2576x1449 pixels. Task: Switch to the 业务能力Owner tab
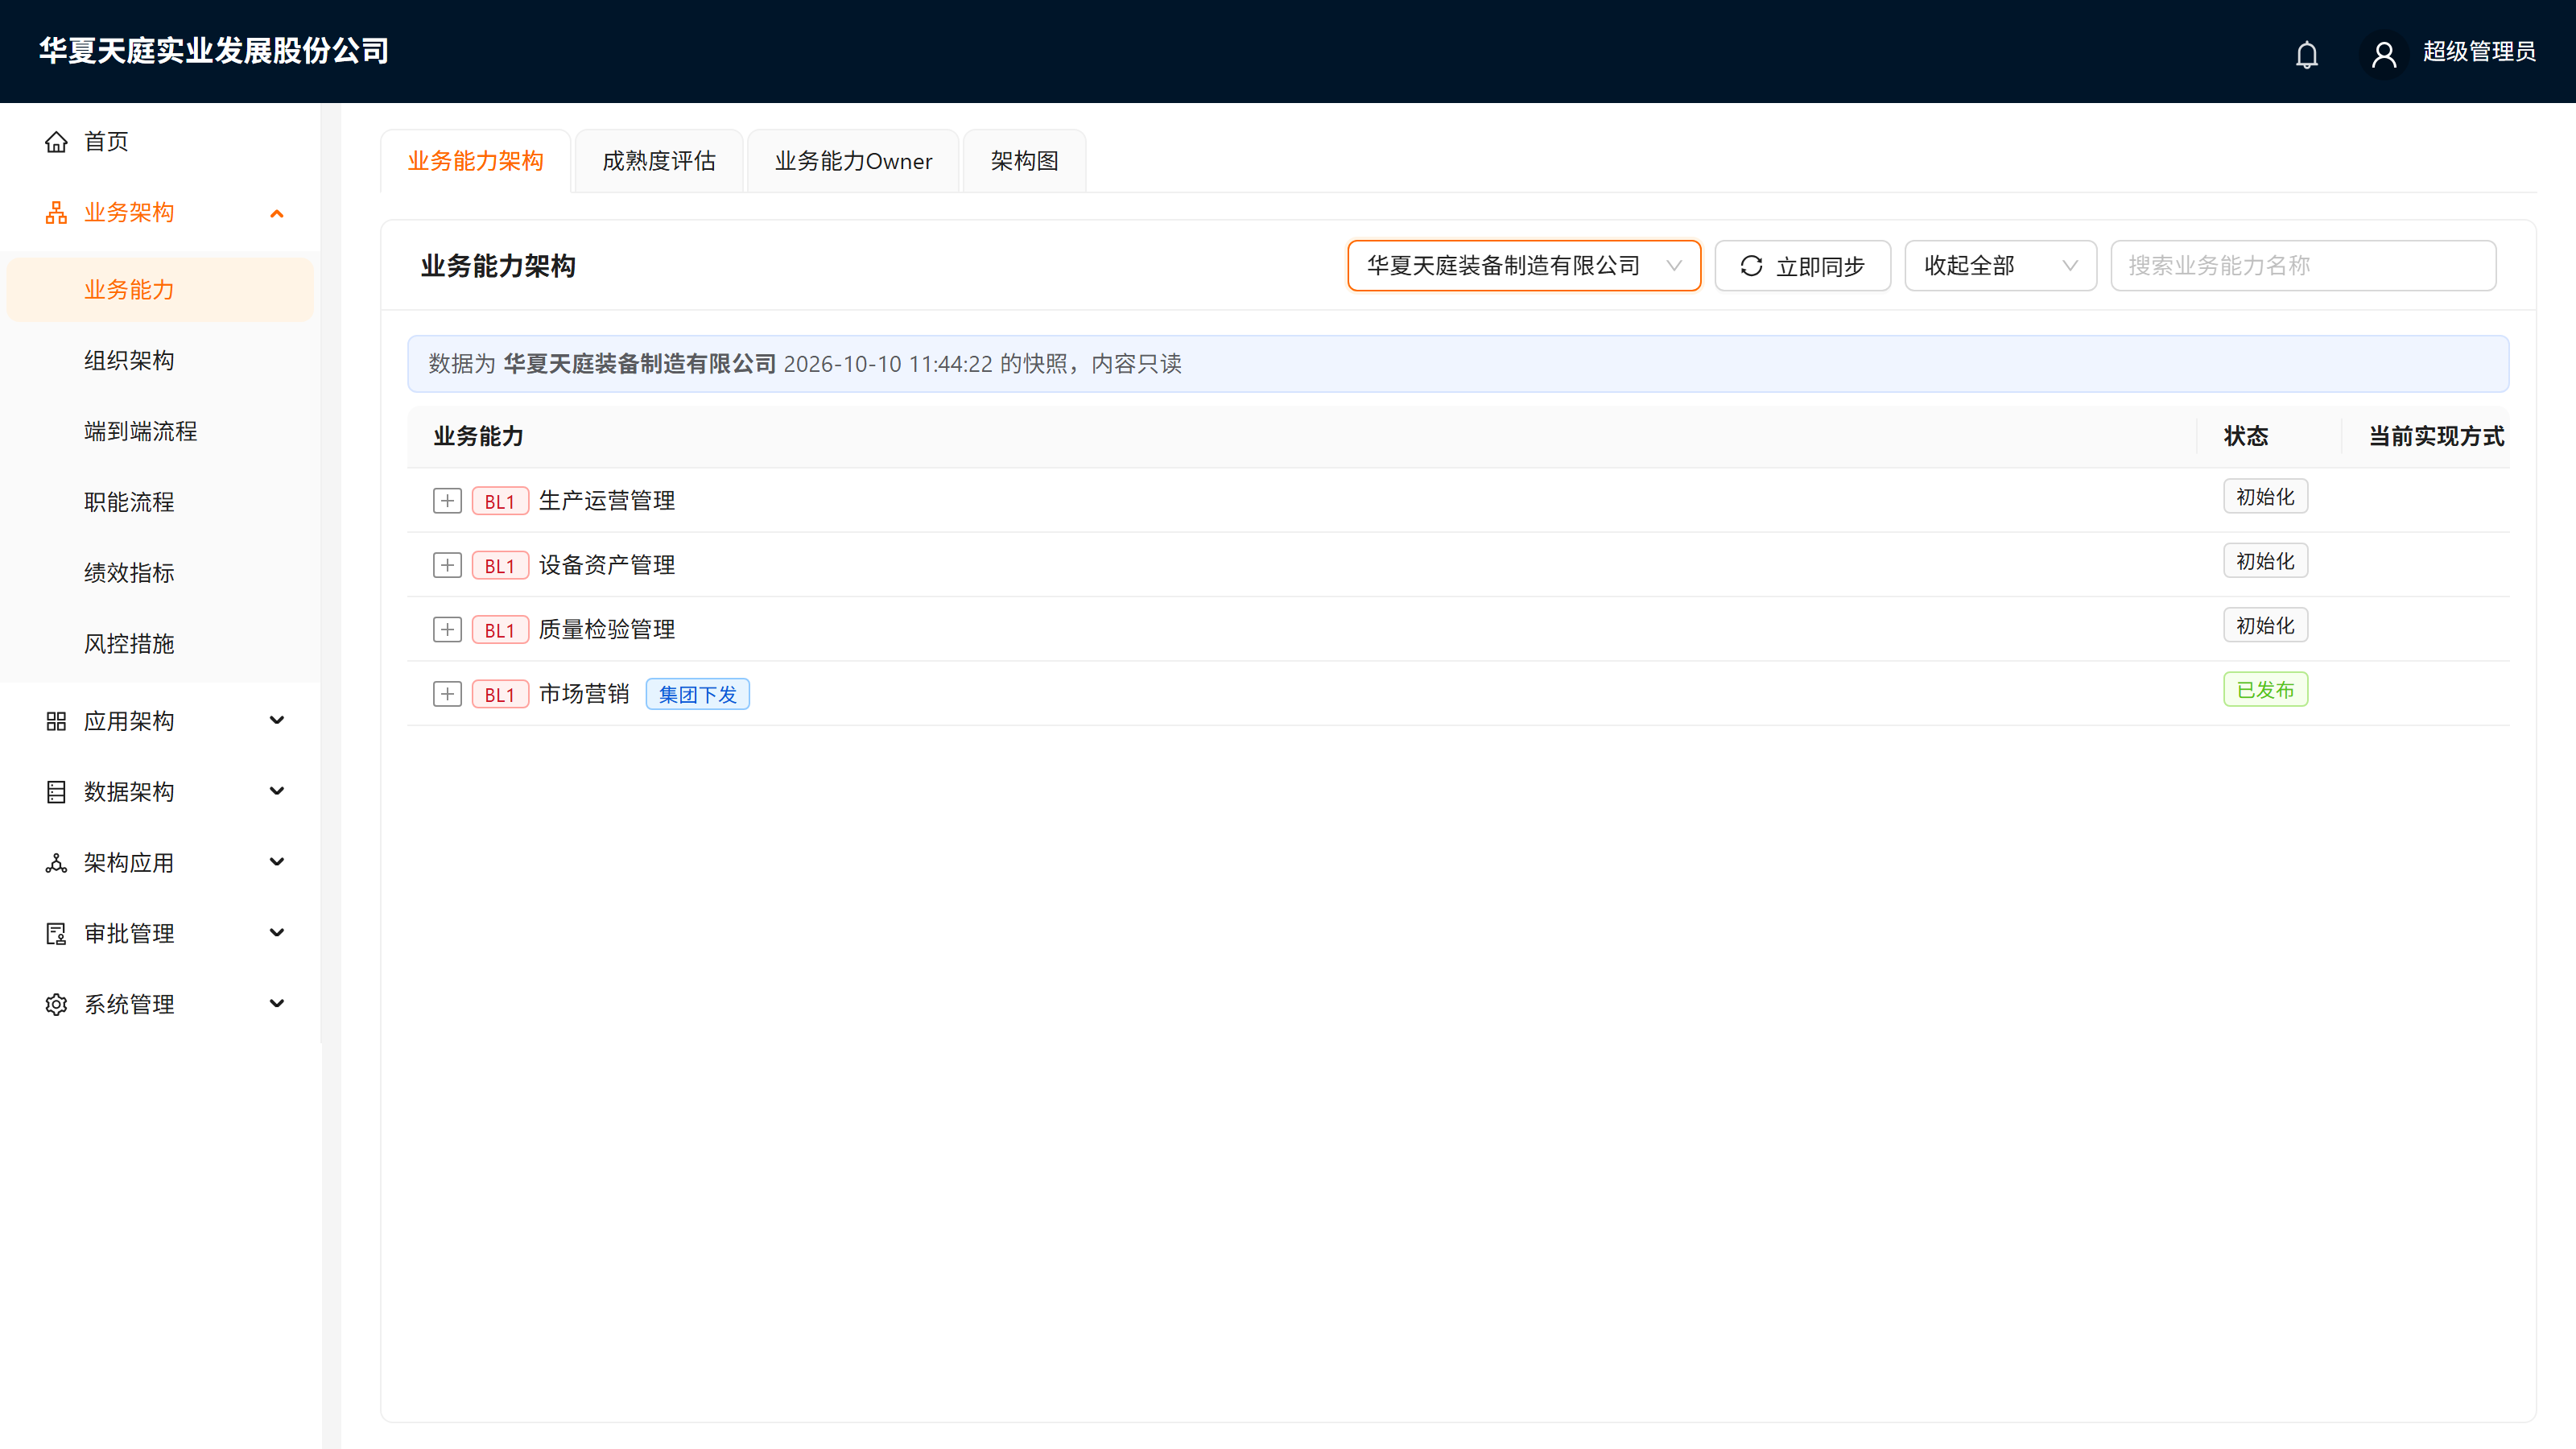853,161
